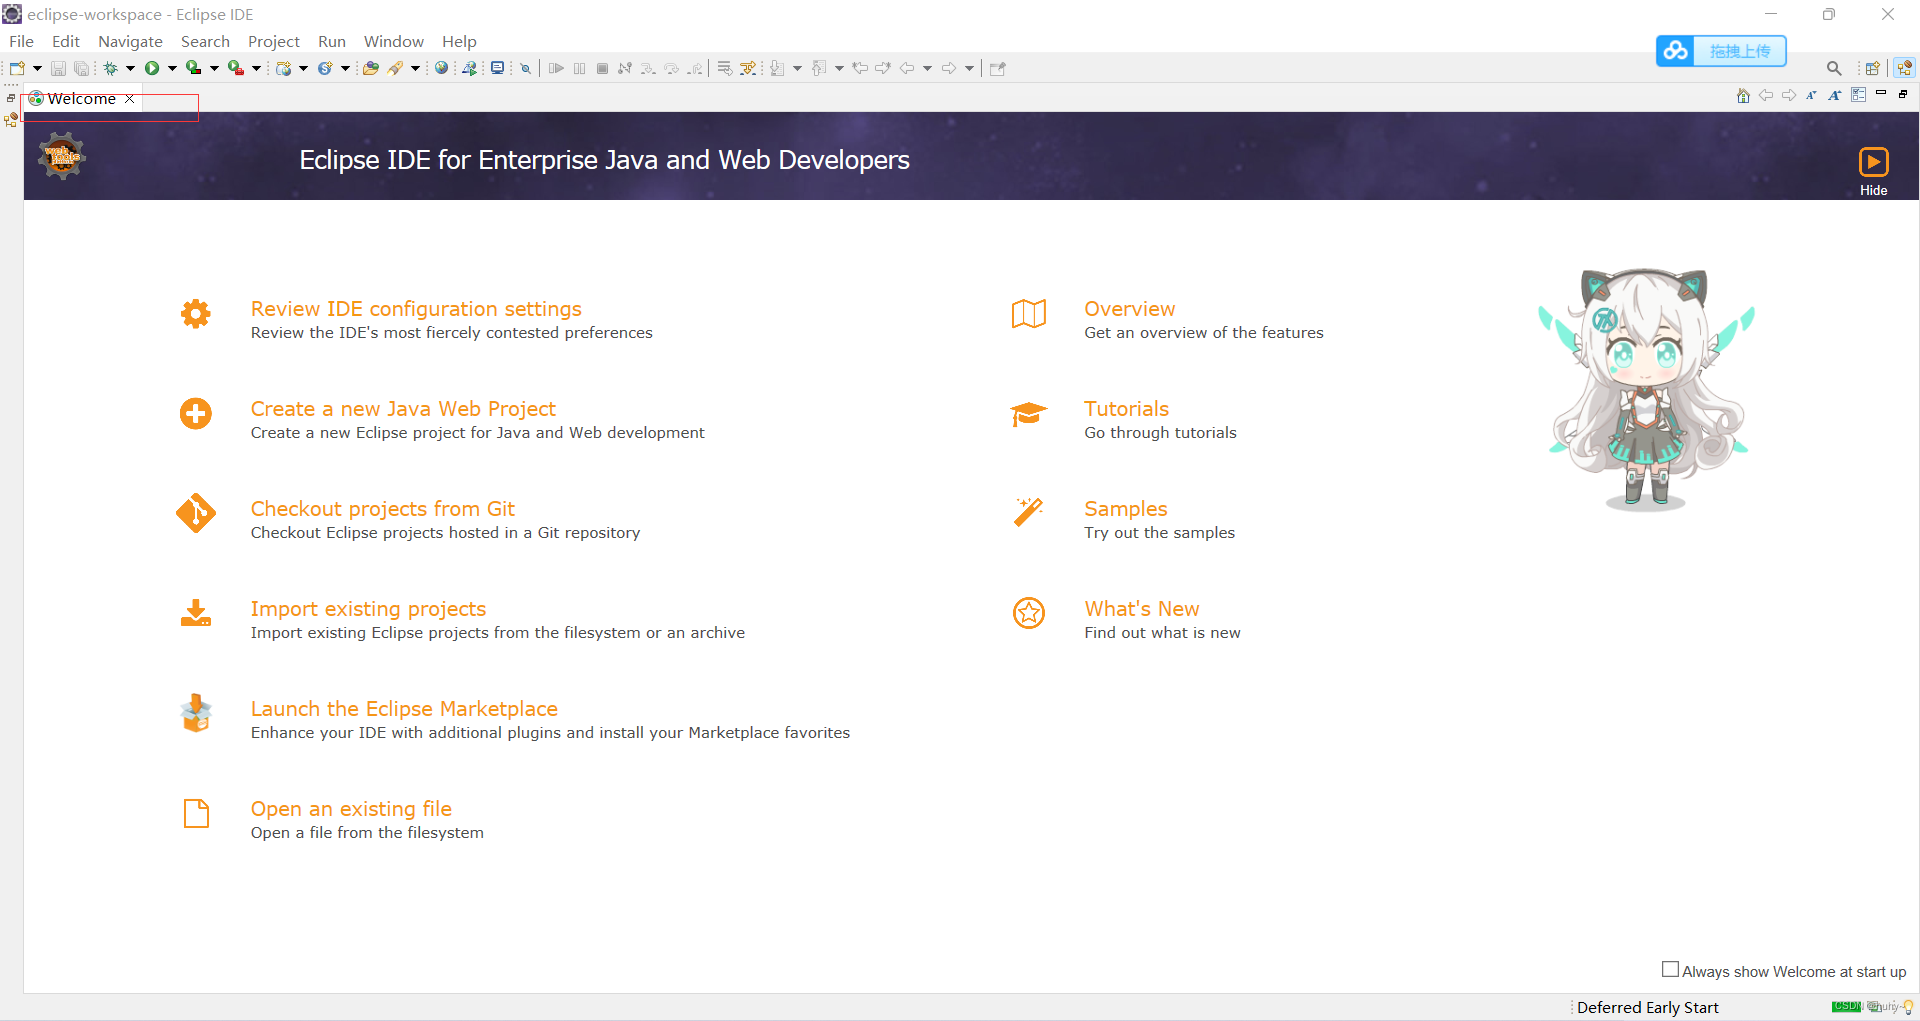Click the Run External Tools icon
The height and width of the screenshot is (1021, 1920).
tap(235, 68)
